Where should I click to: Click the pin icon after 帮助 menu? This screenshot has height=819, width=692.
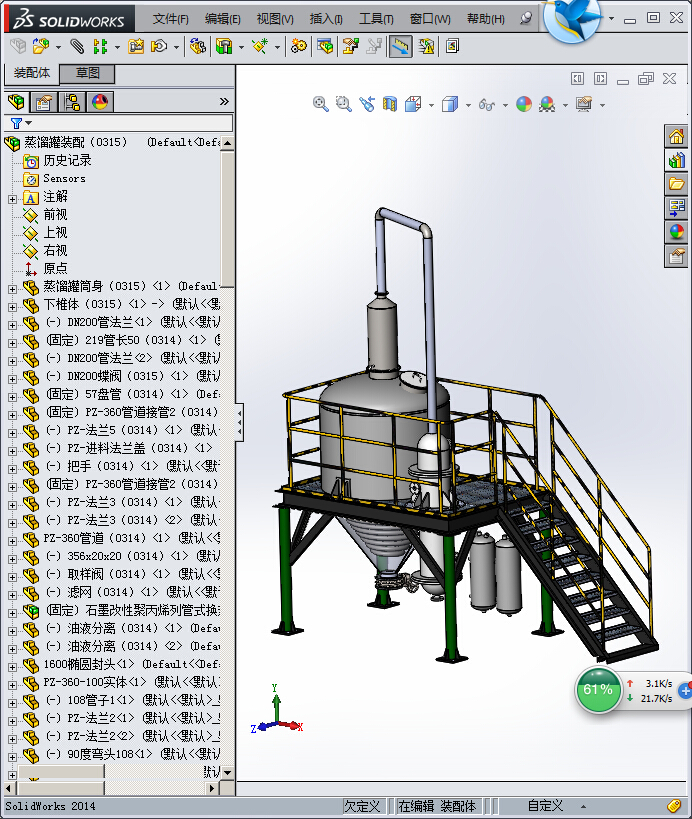coord(526,19)
